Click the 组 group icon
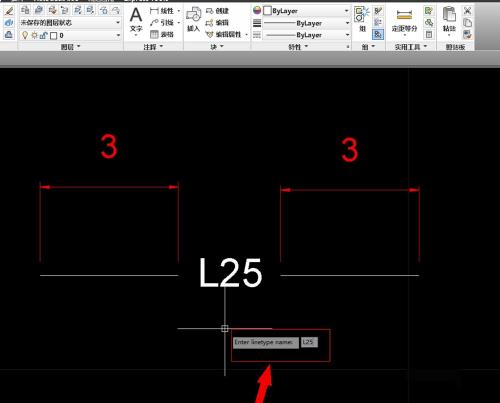The image size is (500, 403). pyautogui.click(x=362, y=19)
